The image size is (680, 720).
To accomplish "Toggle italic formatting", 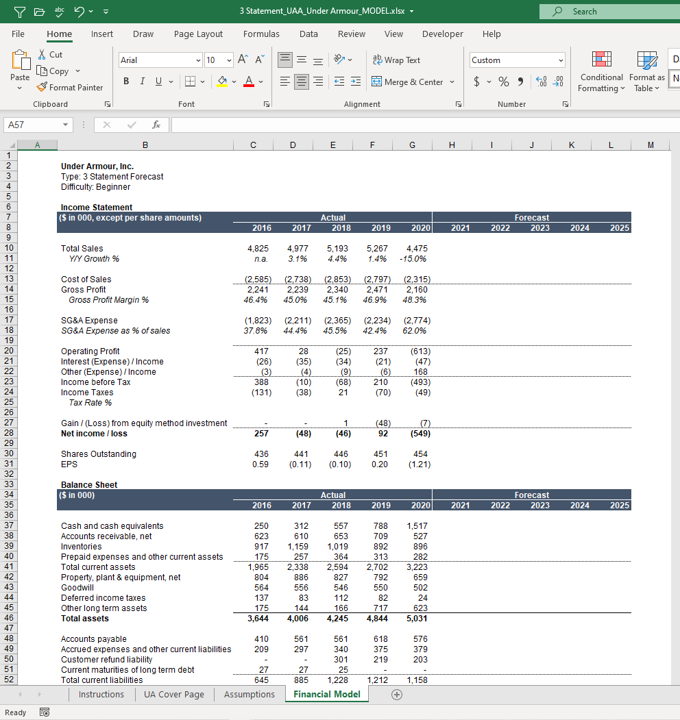I will [x=142, y=82].
